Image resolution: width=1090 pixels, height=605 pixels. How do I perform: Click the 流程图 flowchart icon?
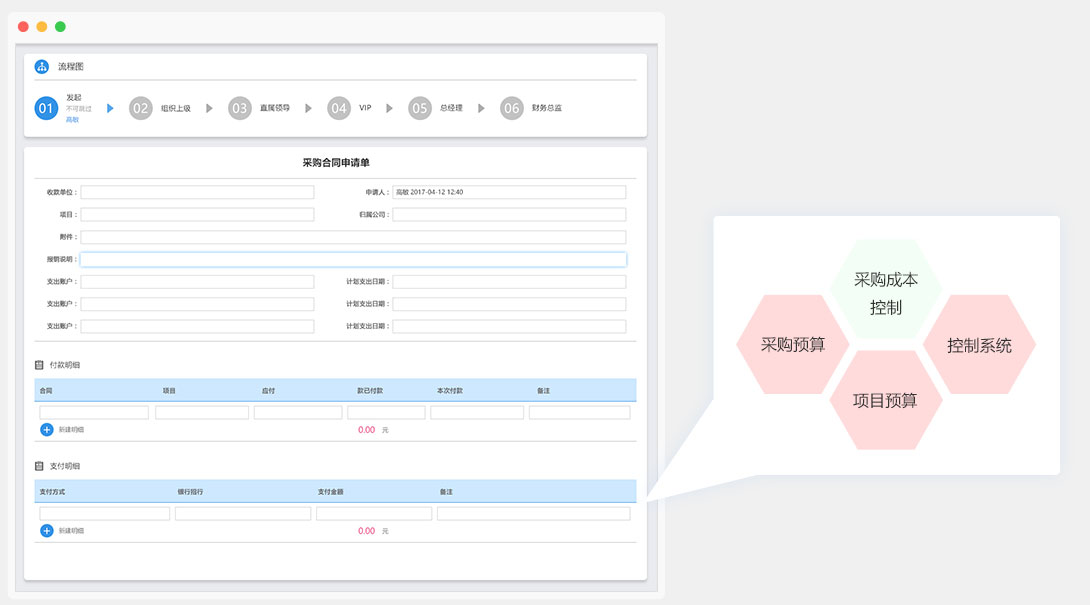[42, 67]
